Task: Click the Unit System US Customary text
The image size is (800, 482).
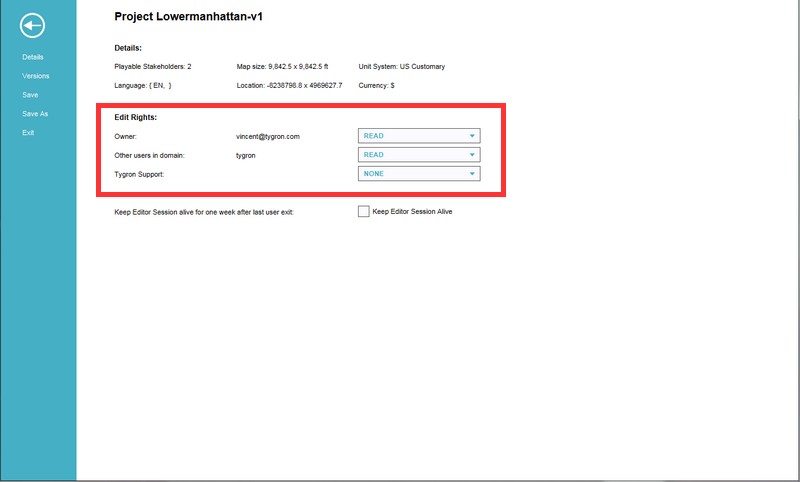Action: point(401,67)
